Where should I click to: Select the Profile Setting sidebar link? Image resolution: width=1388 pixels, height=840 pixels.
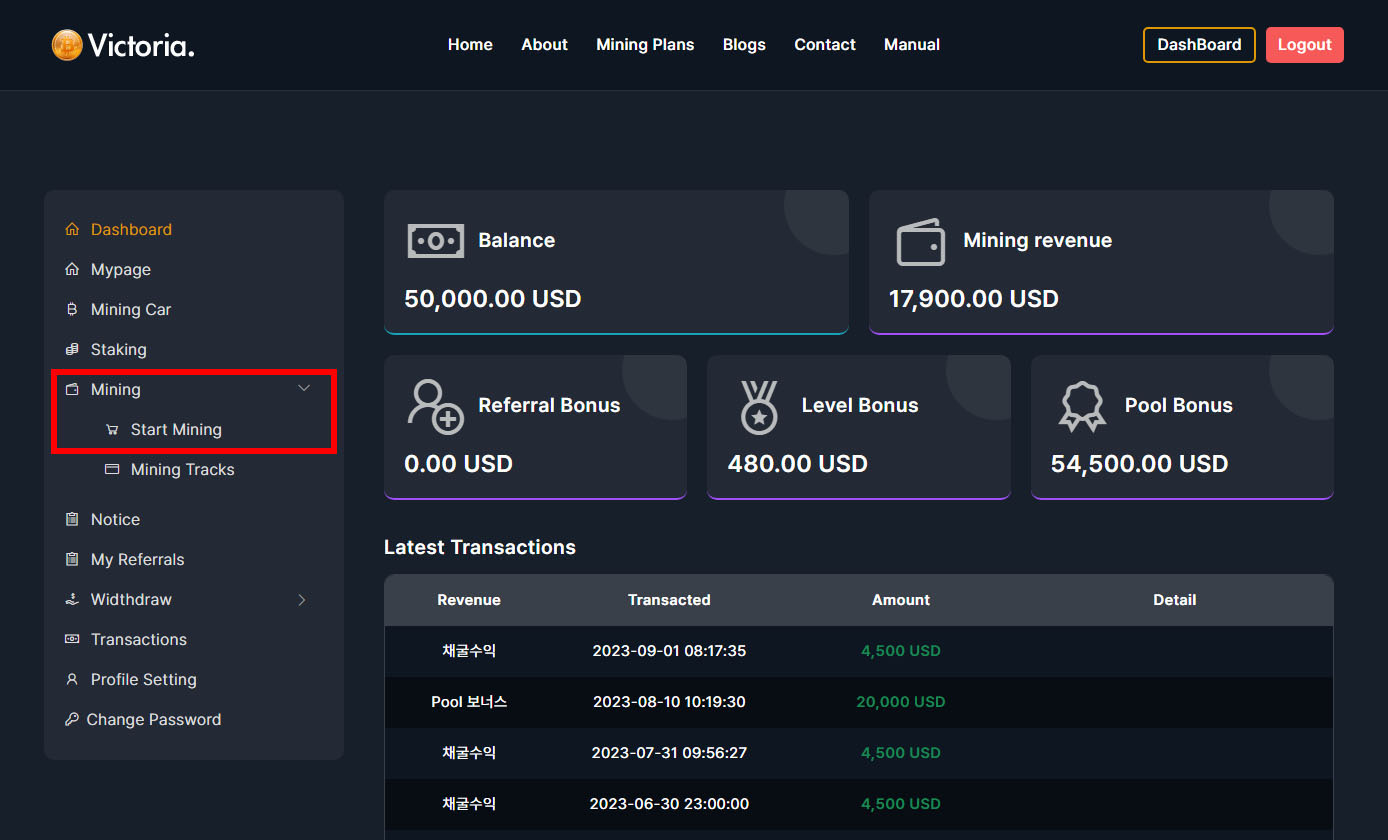click(143, 680)
